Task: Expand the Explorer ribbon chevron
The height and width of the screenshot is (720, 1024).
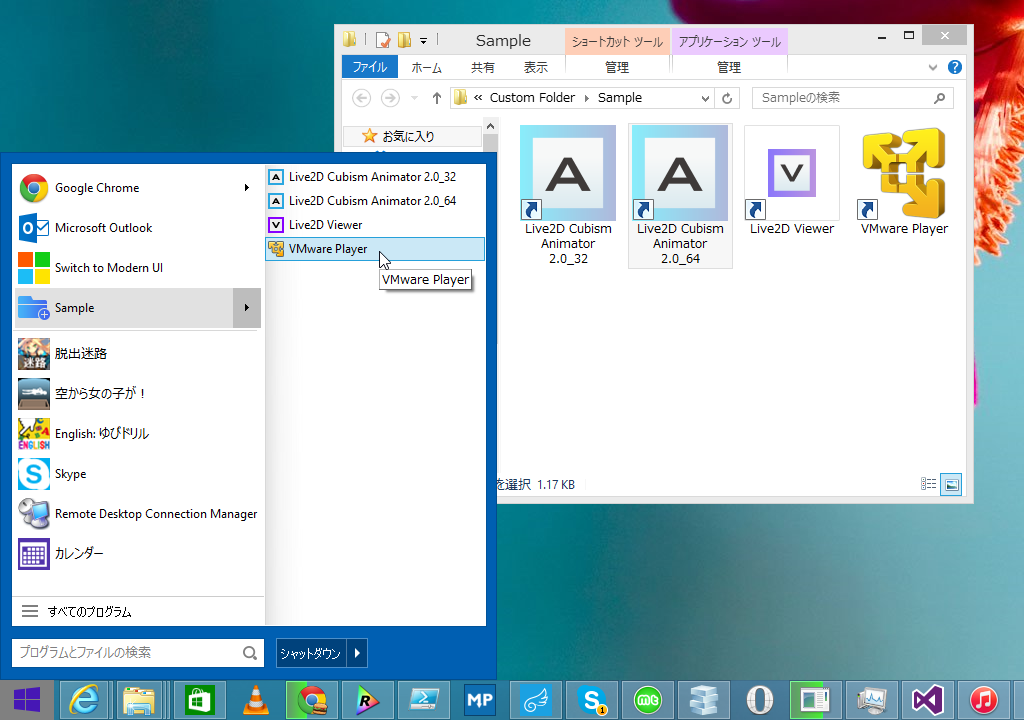Action: (x=933, y=67)
